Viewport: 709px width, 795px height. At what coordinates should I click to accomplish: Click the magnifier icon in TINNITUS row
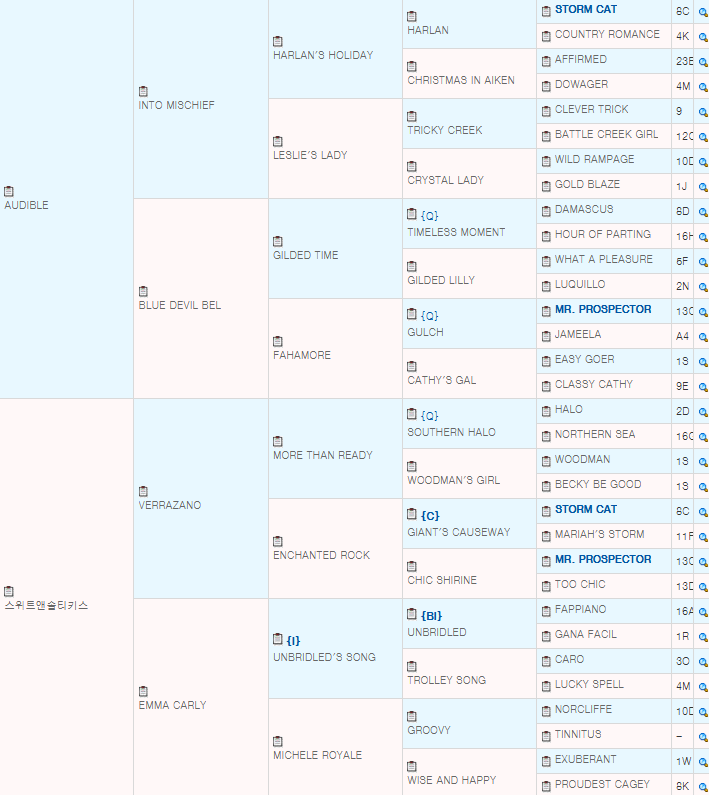pyautogui.click(x=703, y=737)
